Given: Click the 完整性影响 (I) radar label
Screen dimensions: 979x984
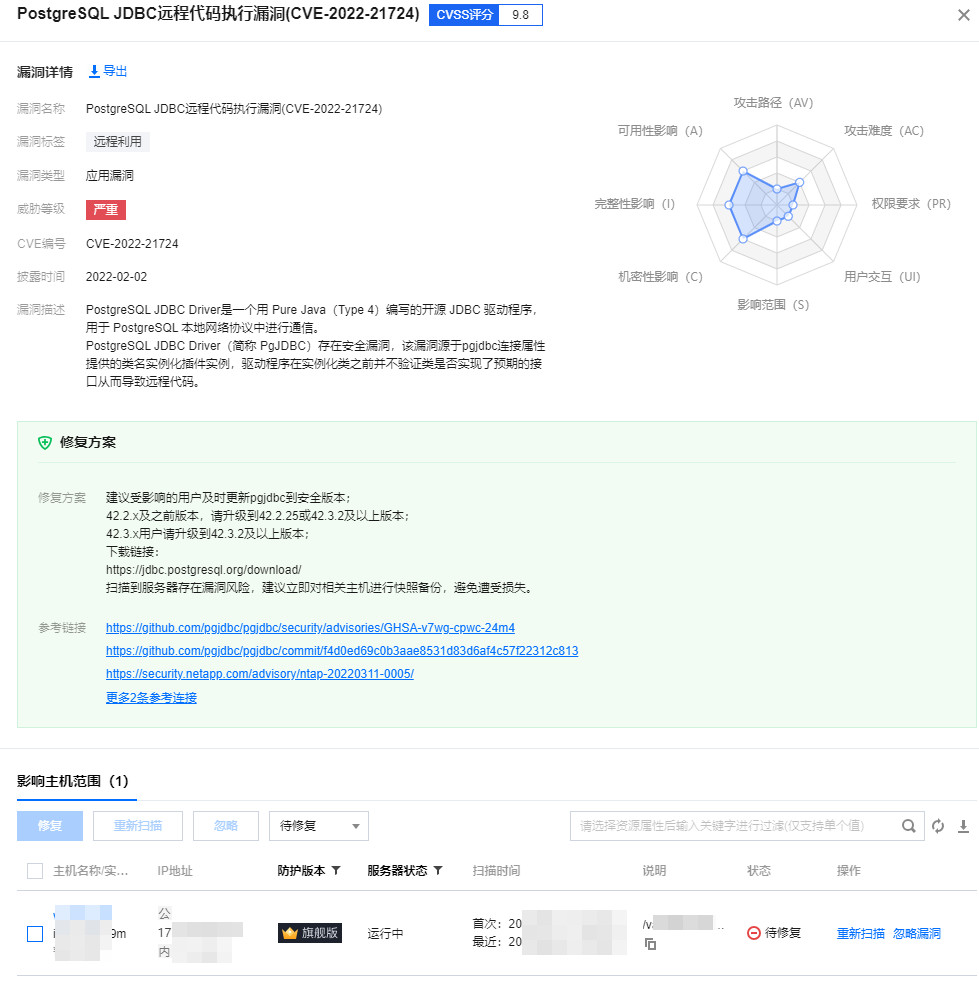Looking at the screenshot, I should pos(634,204).
